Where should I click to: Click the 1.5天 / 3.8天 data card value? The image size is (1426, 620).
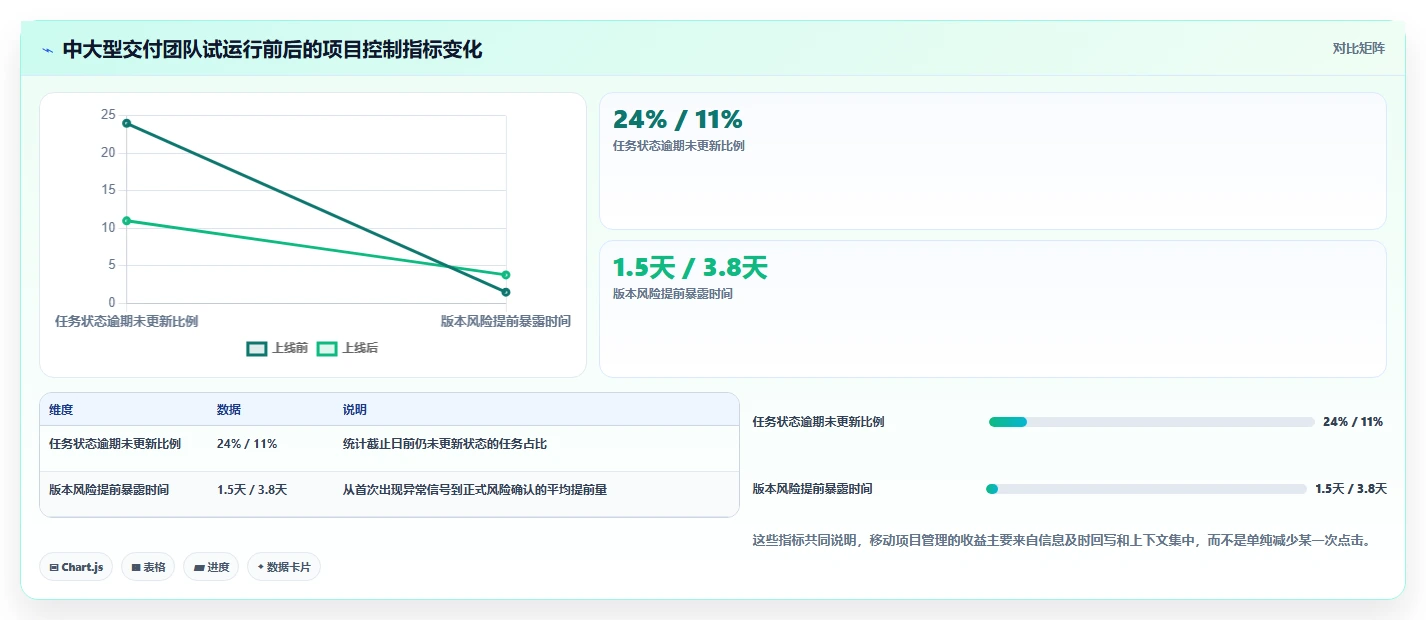[x=690, y=268]
